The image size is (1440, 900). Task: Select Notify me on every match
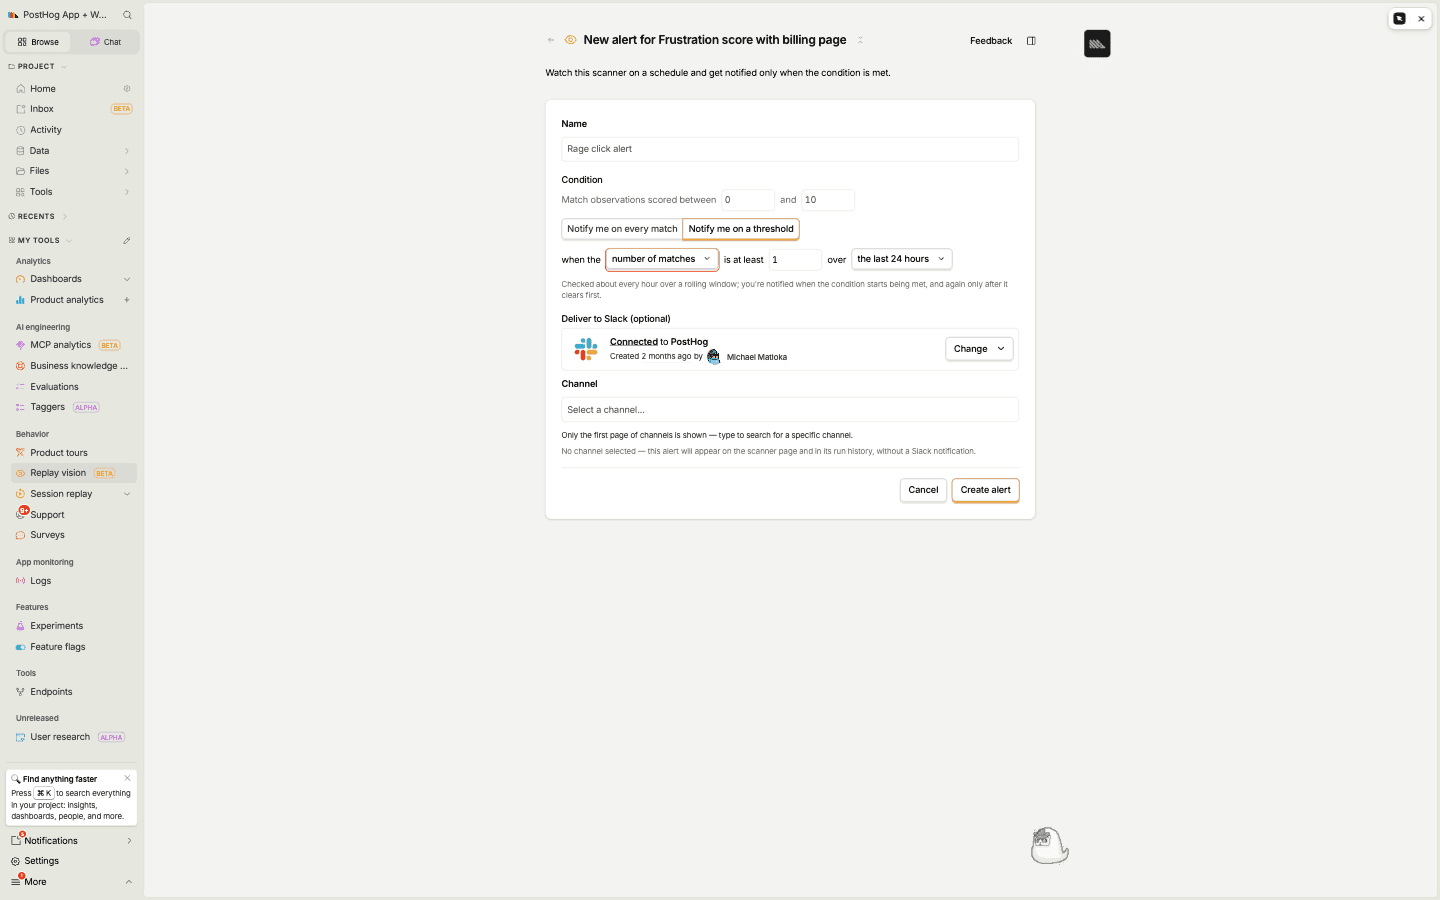point(622,229)
